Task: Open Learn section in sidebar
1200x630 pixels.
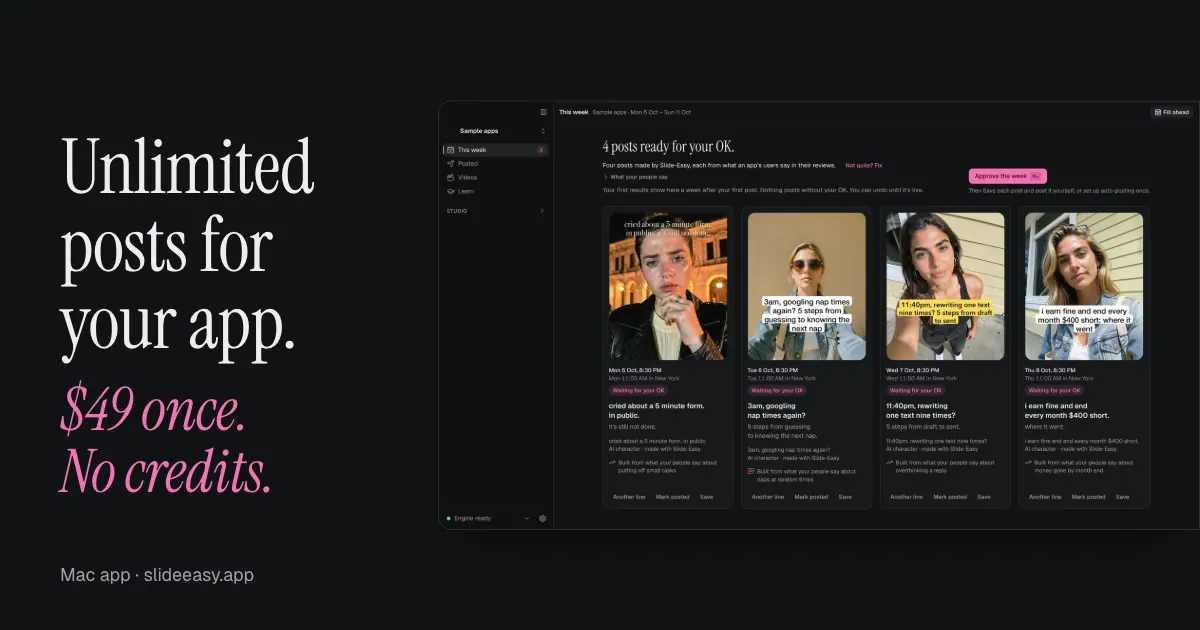Action: [496, 191]
